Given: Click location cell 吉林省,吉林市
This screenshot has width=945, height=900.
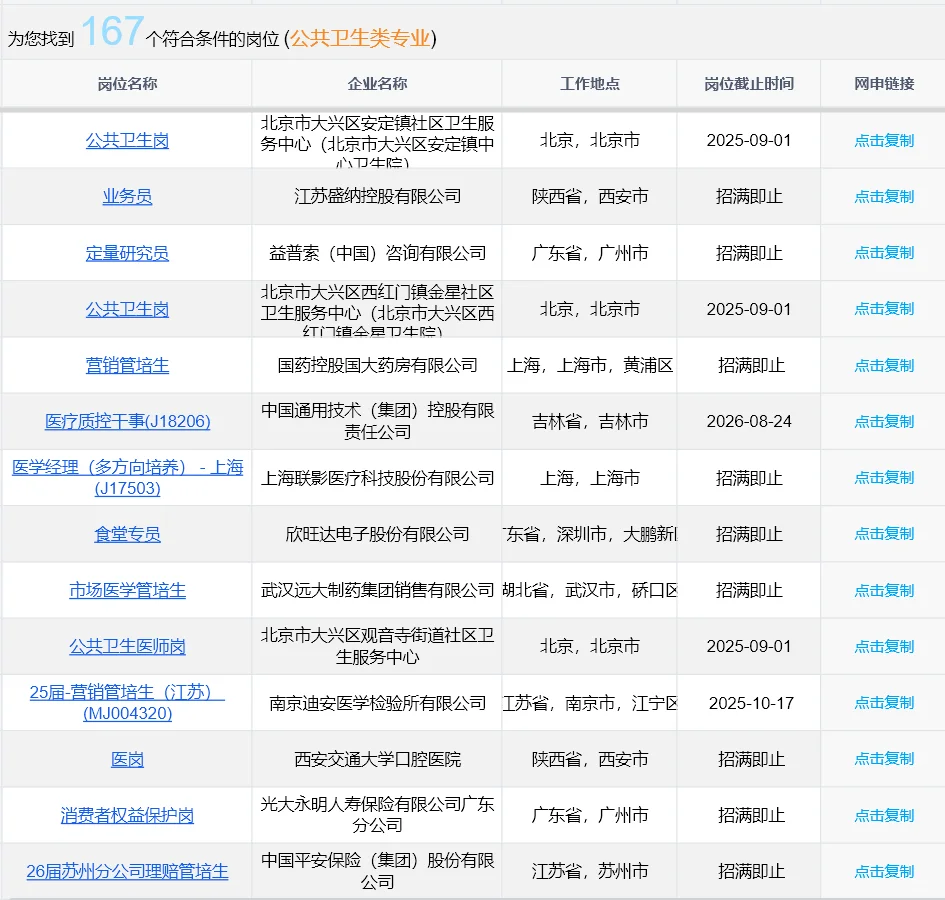Looking at the screenshot, I should [x=589, y=421].
